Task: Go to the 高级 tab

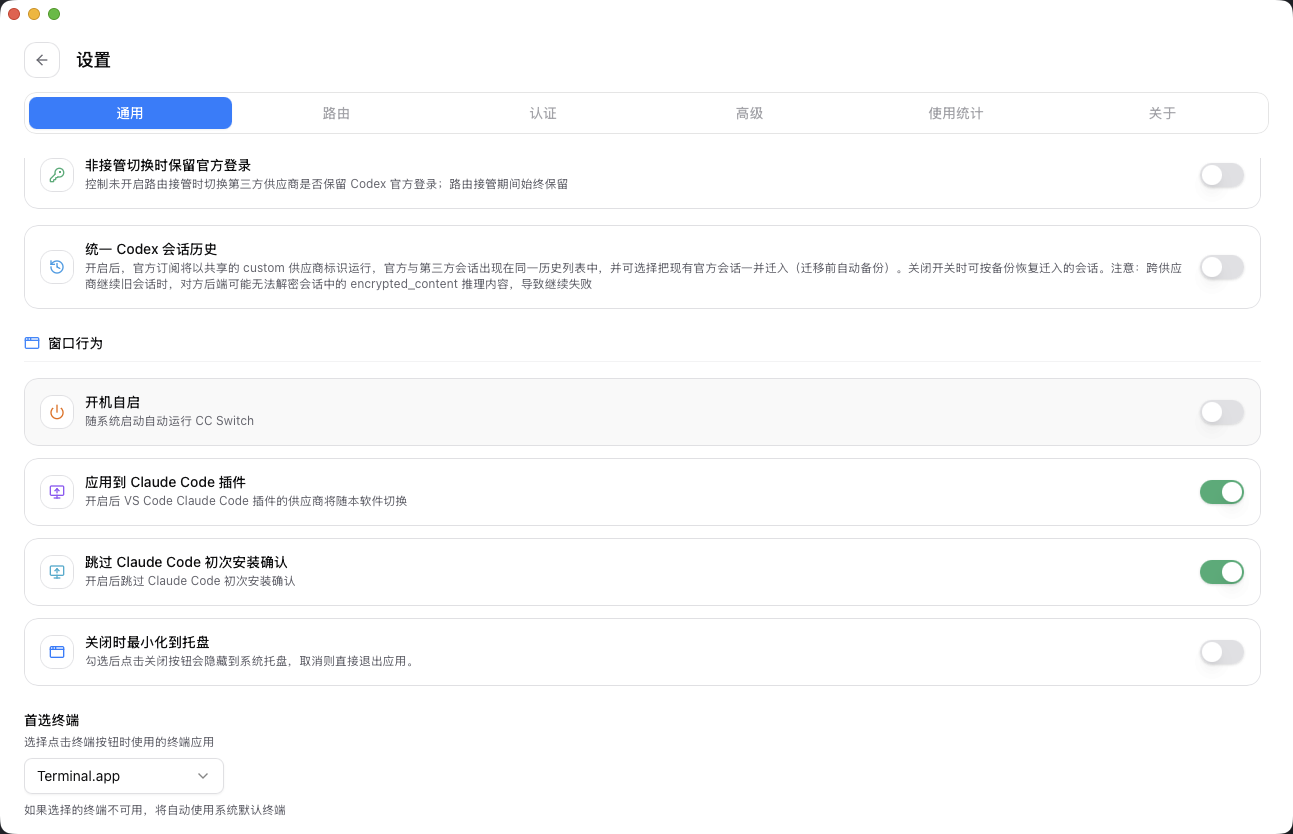Action: [750, 113]
